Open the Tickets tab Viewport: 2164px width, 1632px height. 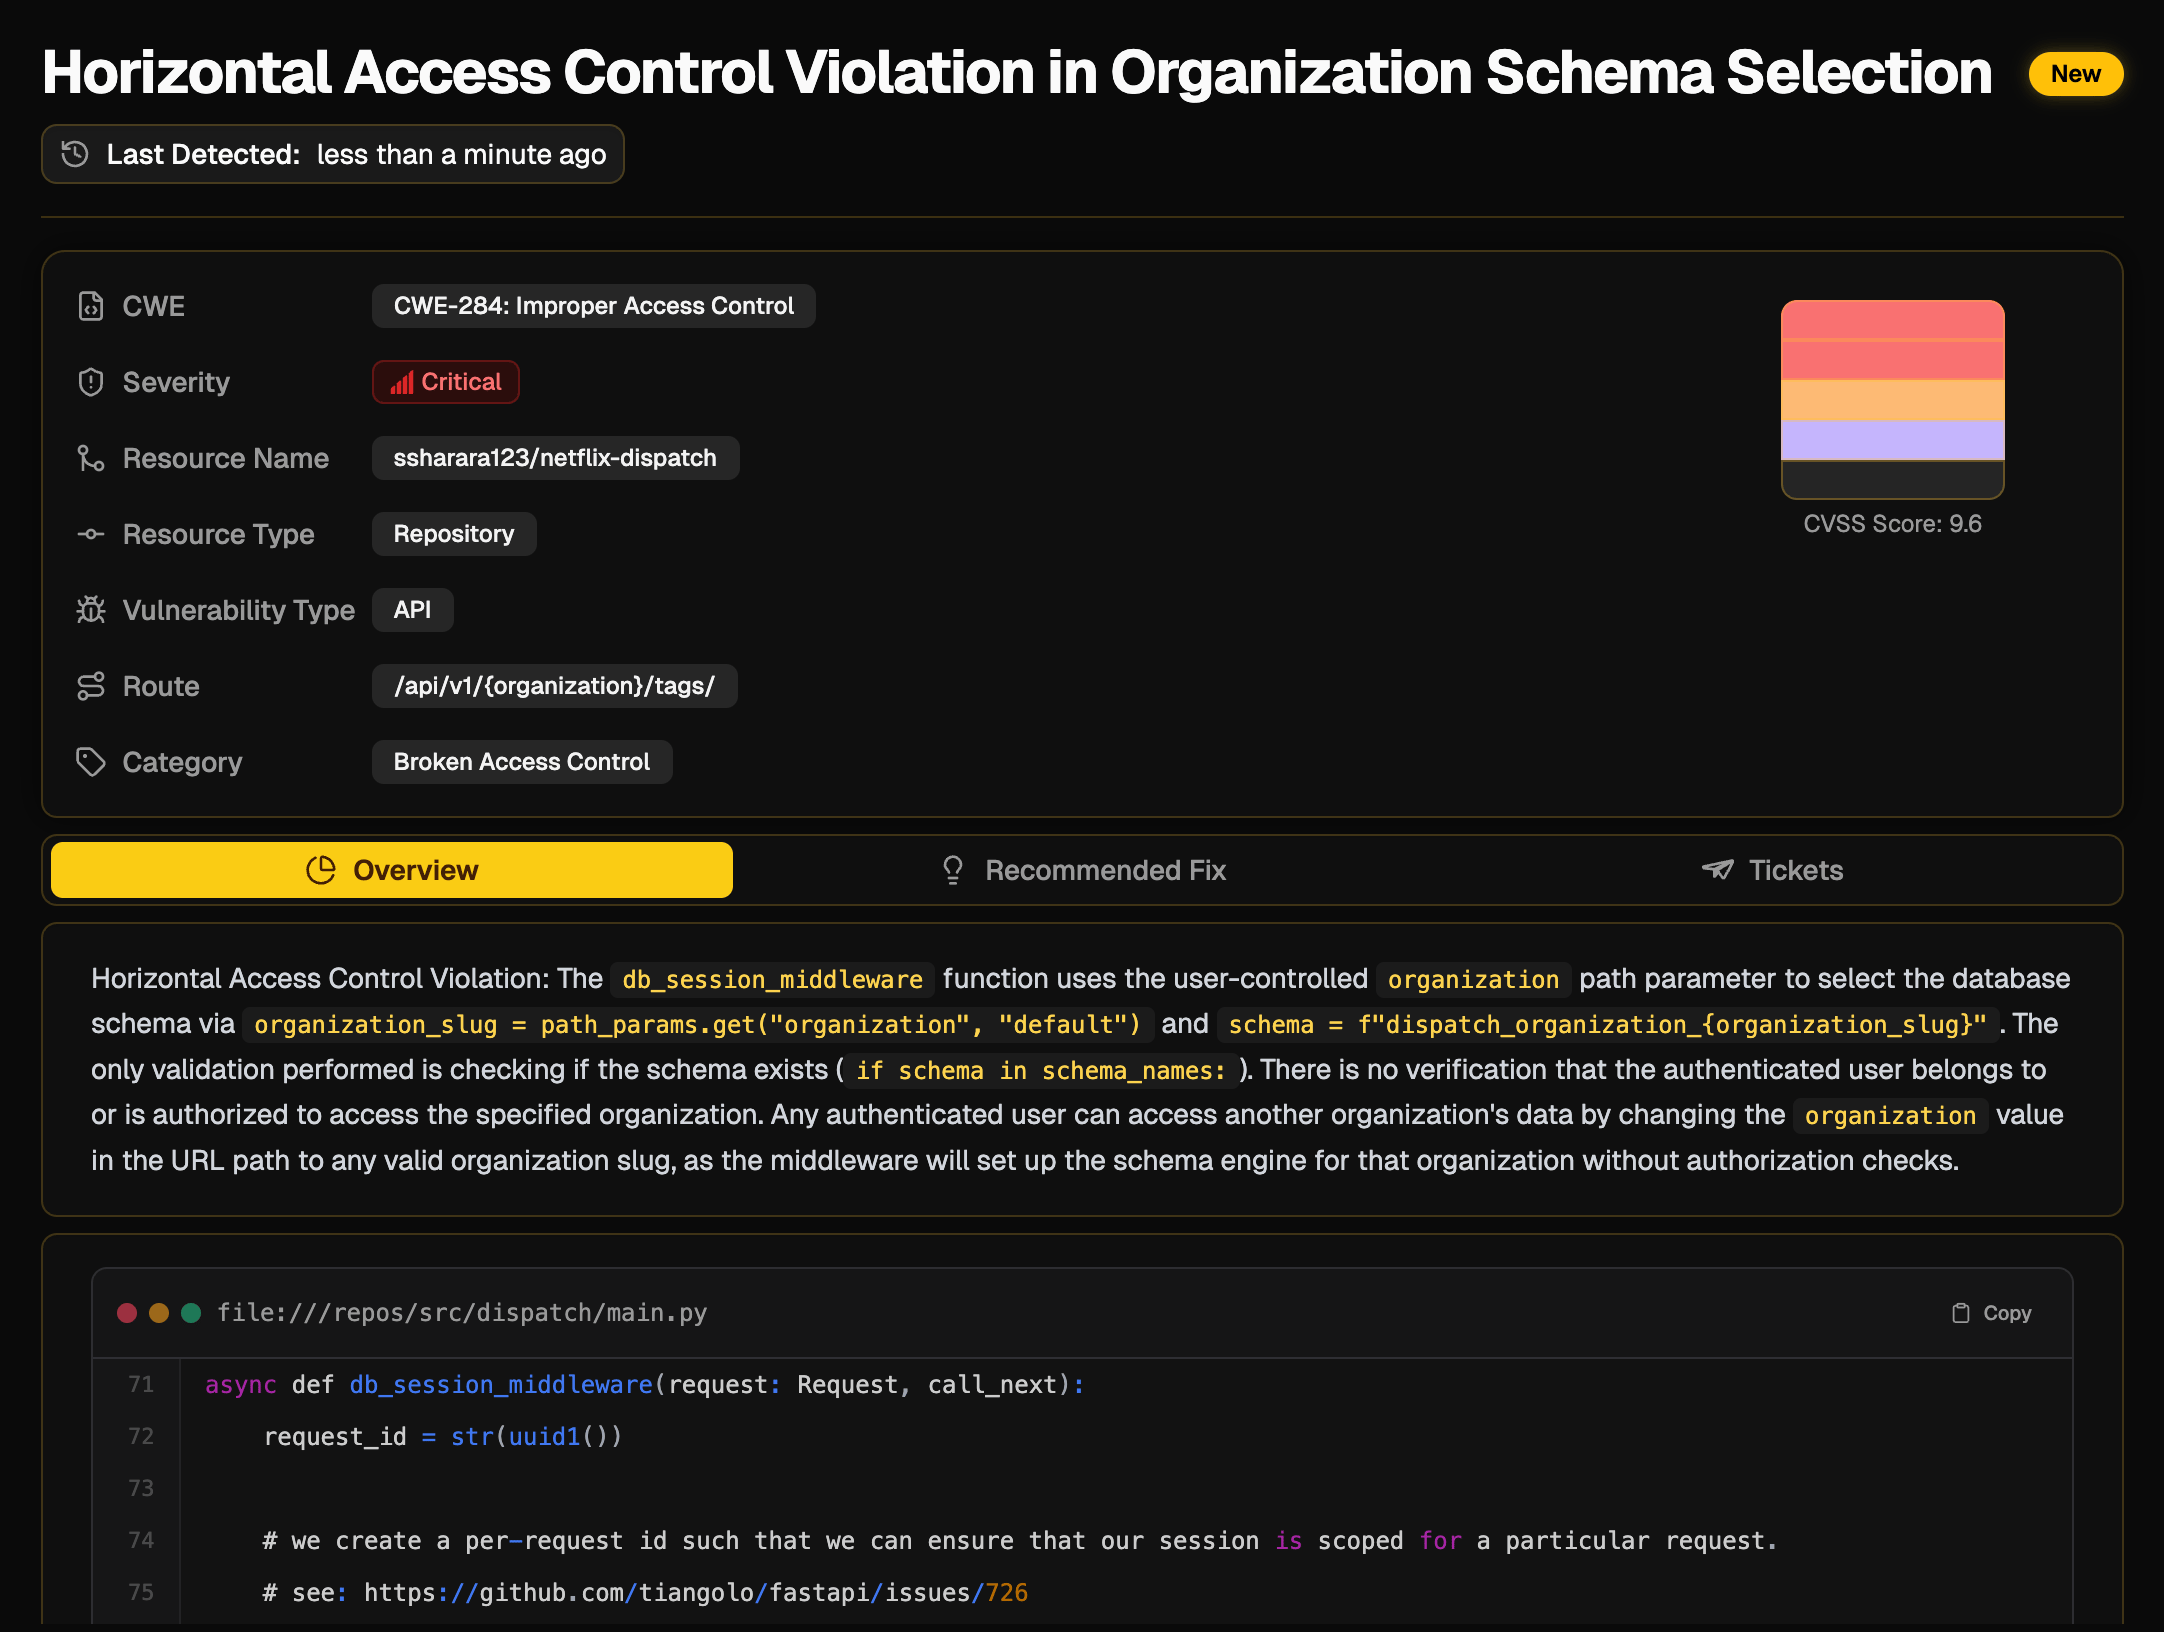(1772, 870)
